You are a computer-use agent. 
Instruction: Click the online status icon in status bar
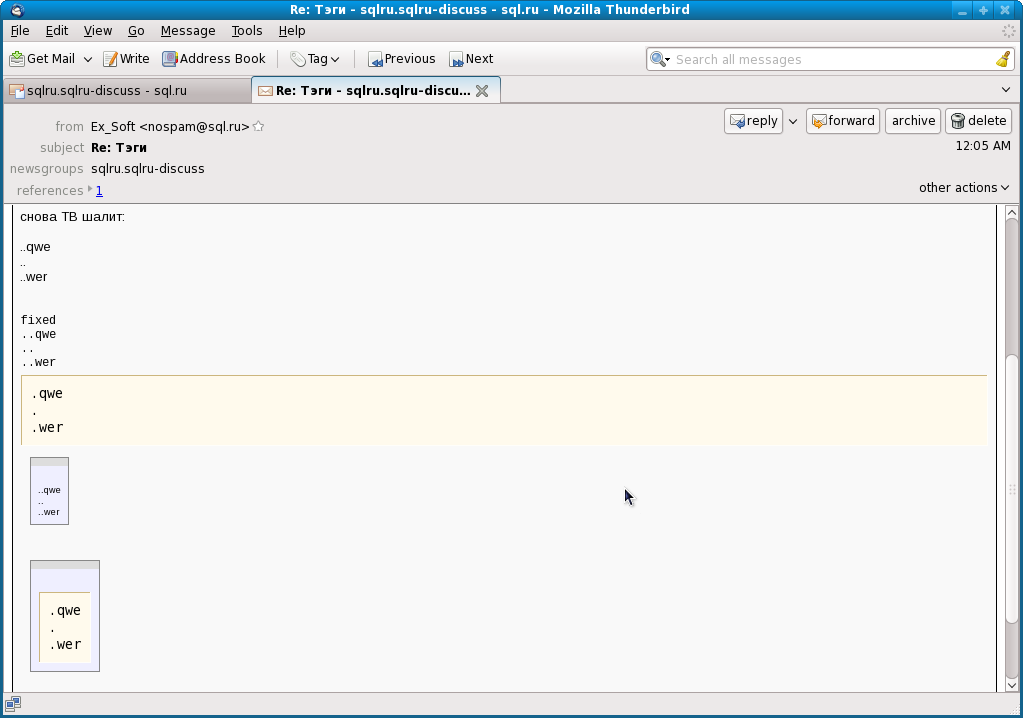[13, 704]
